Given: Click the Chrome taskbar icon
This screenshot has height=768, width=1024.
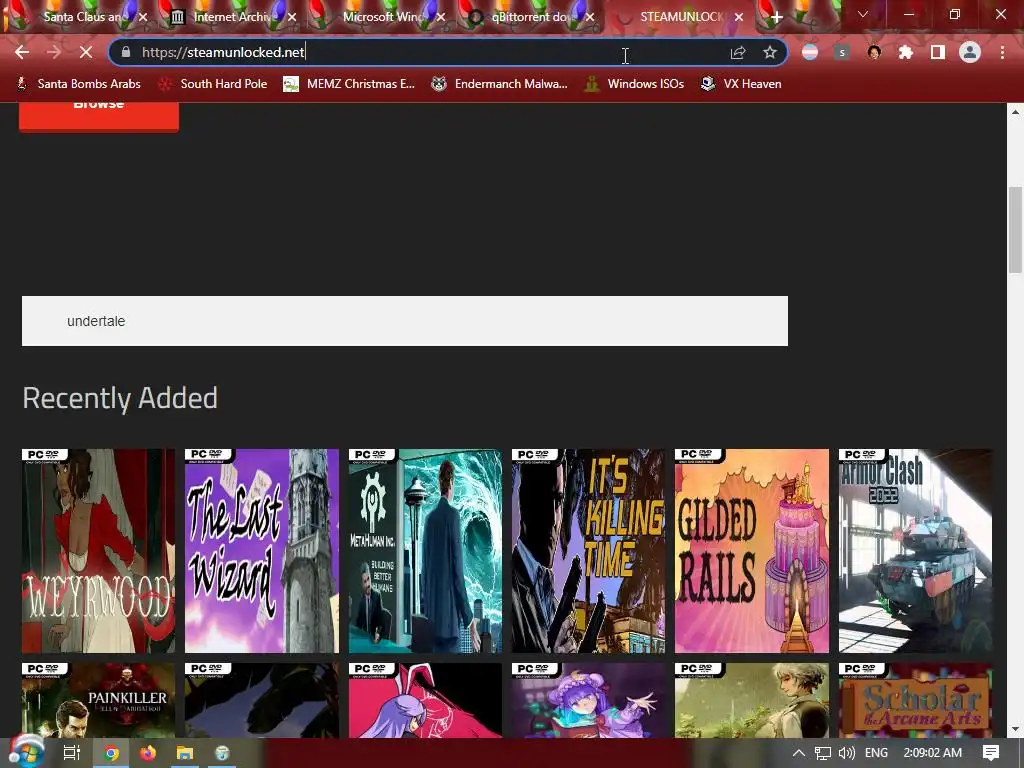Looking at the screenshot, I should point(111,753).
